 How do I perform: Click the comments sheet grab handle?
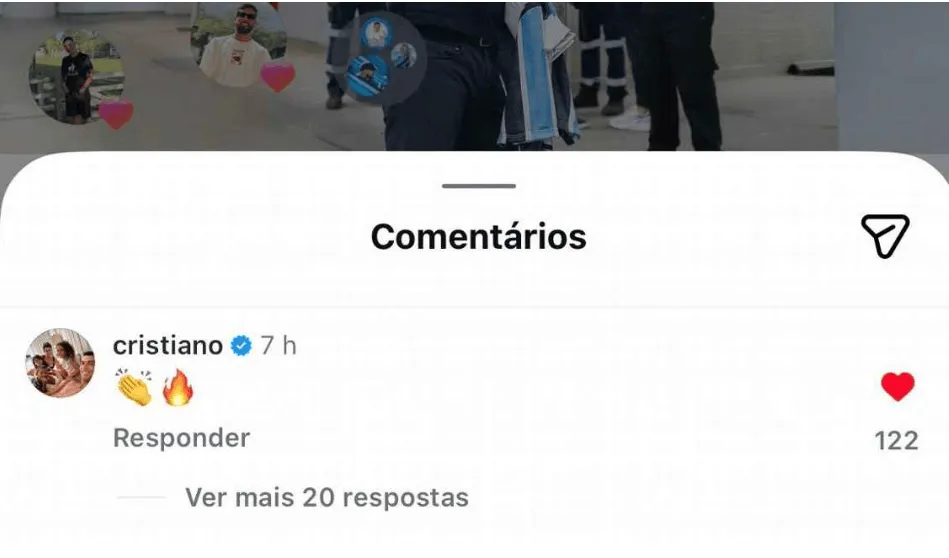479,186
